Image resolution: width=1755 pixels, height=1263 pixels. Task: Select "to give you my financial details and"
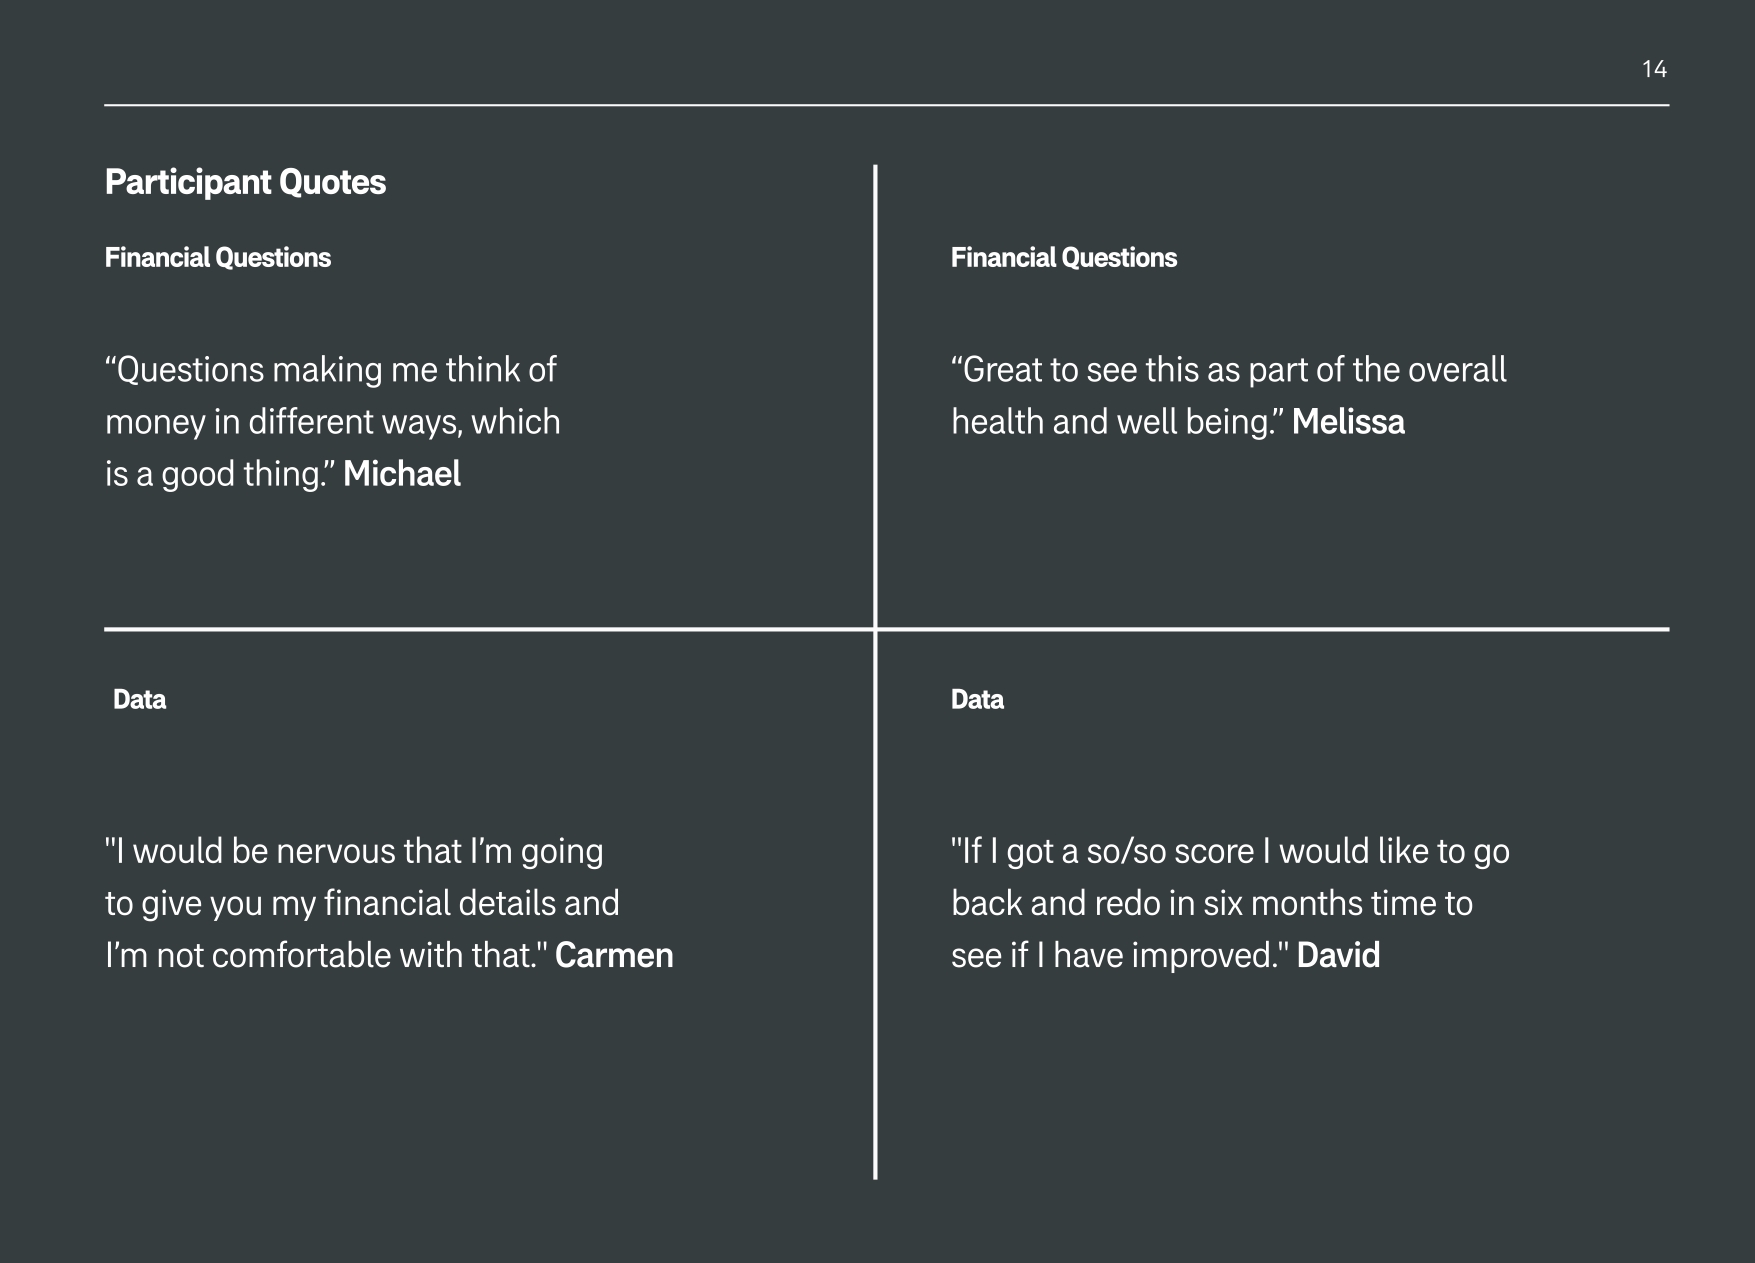[x=362, y=904]
